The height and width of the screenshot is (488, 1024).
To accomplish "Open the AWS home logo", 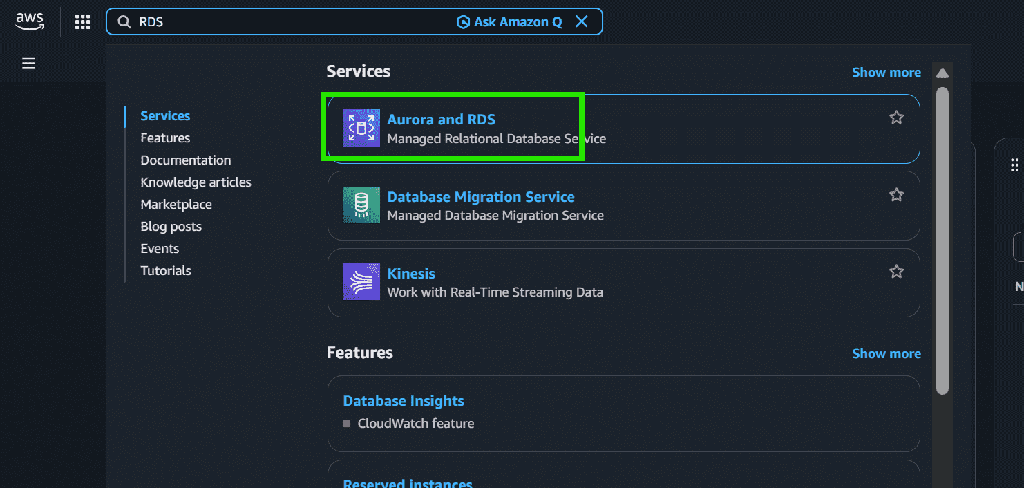I will 29,22.
